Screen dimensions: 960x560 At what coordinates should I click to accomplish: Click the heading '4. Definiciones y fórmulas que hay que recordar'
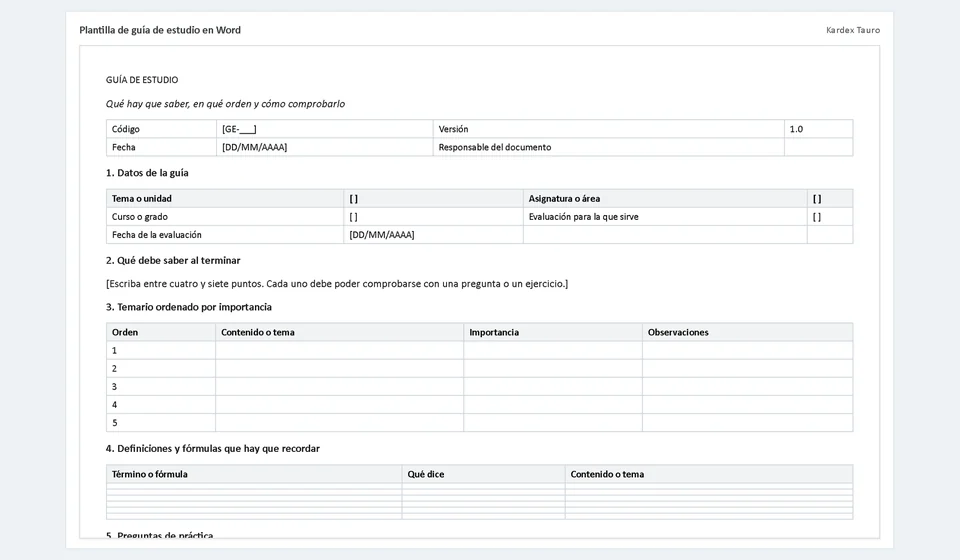pos(212,449)
